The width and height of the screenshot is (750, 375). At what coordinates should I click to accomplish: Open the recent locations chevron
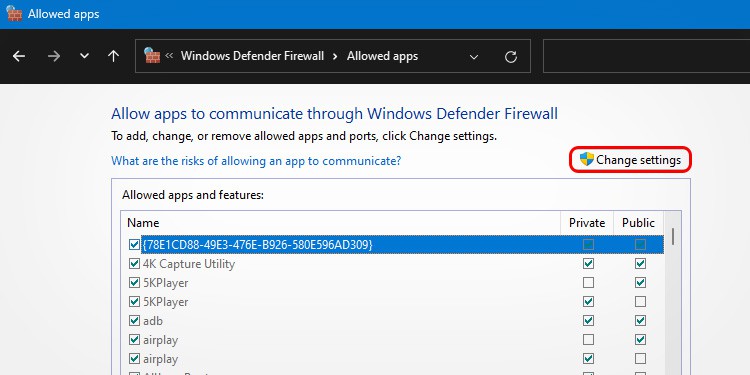pyautogui.click(x=84, y=56)
